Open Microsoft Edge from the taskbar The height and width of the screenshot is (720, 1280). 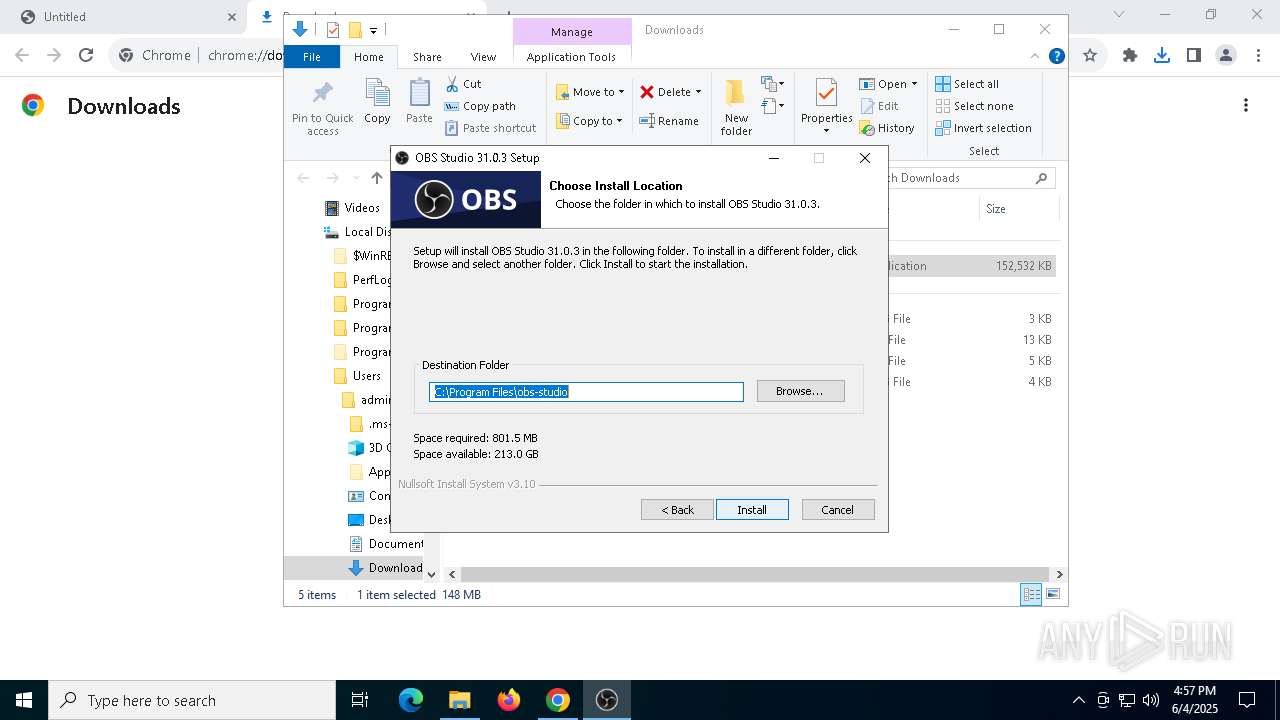click(411, 700)
